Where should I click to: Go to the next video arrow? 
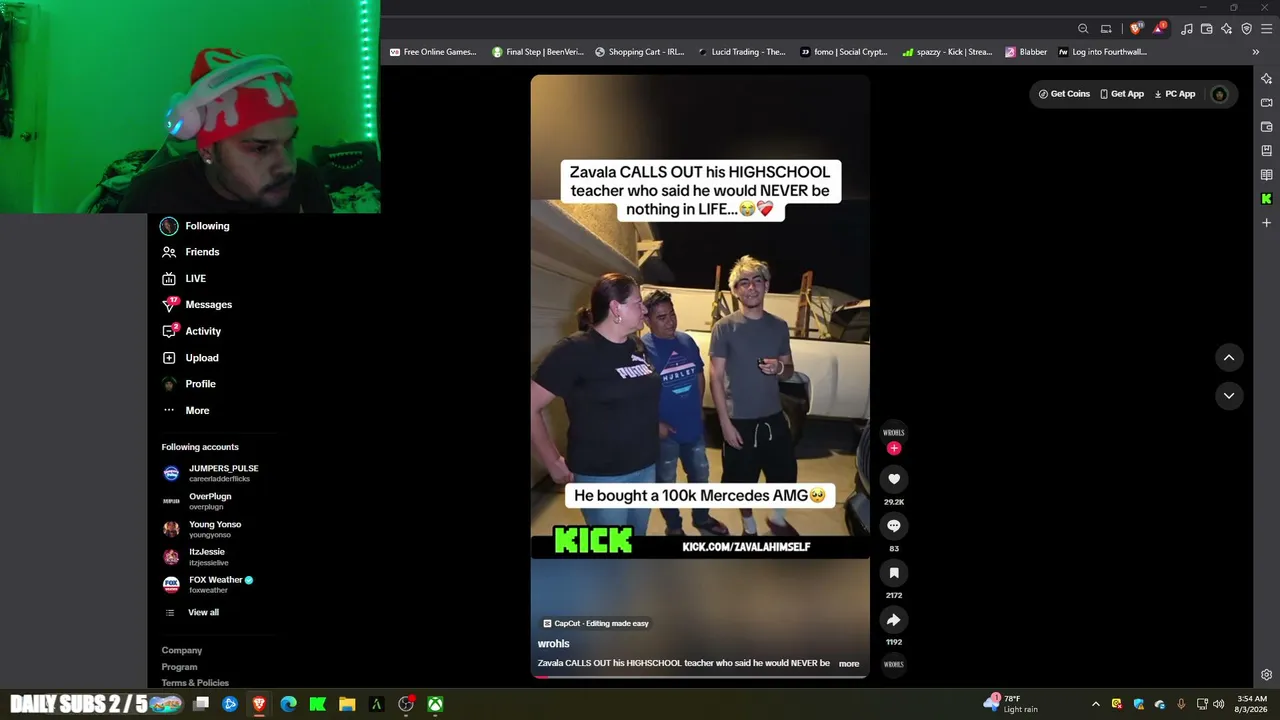tap(1229, 396)
